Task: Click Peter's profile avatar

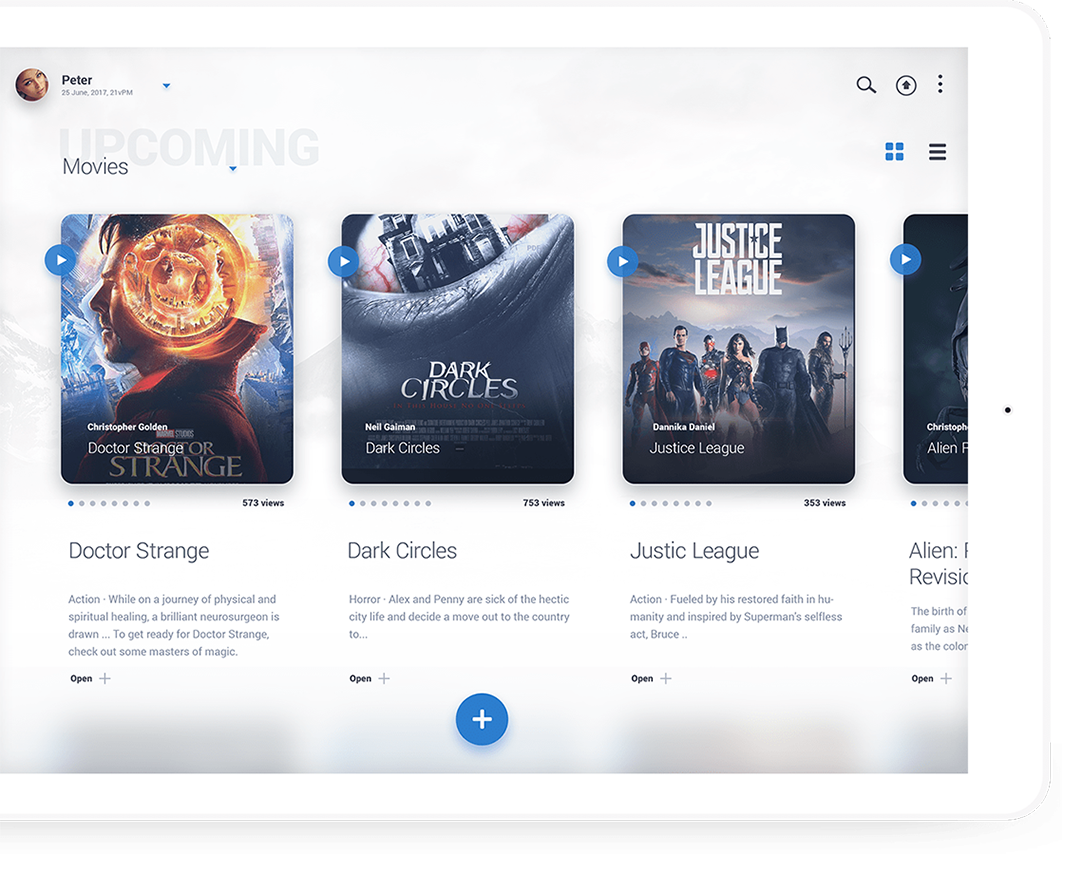Action: point(32,85)
